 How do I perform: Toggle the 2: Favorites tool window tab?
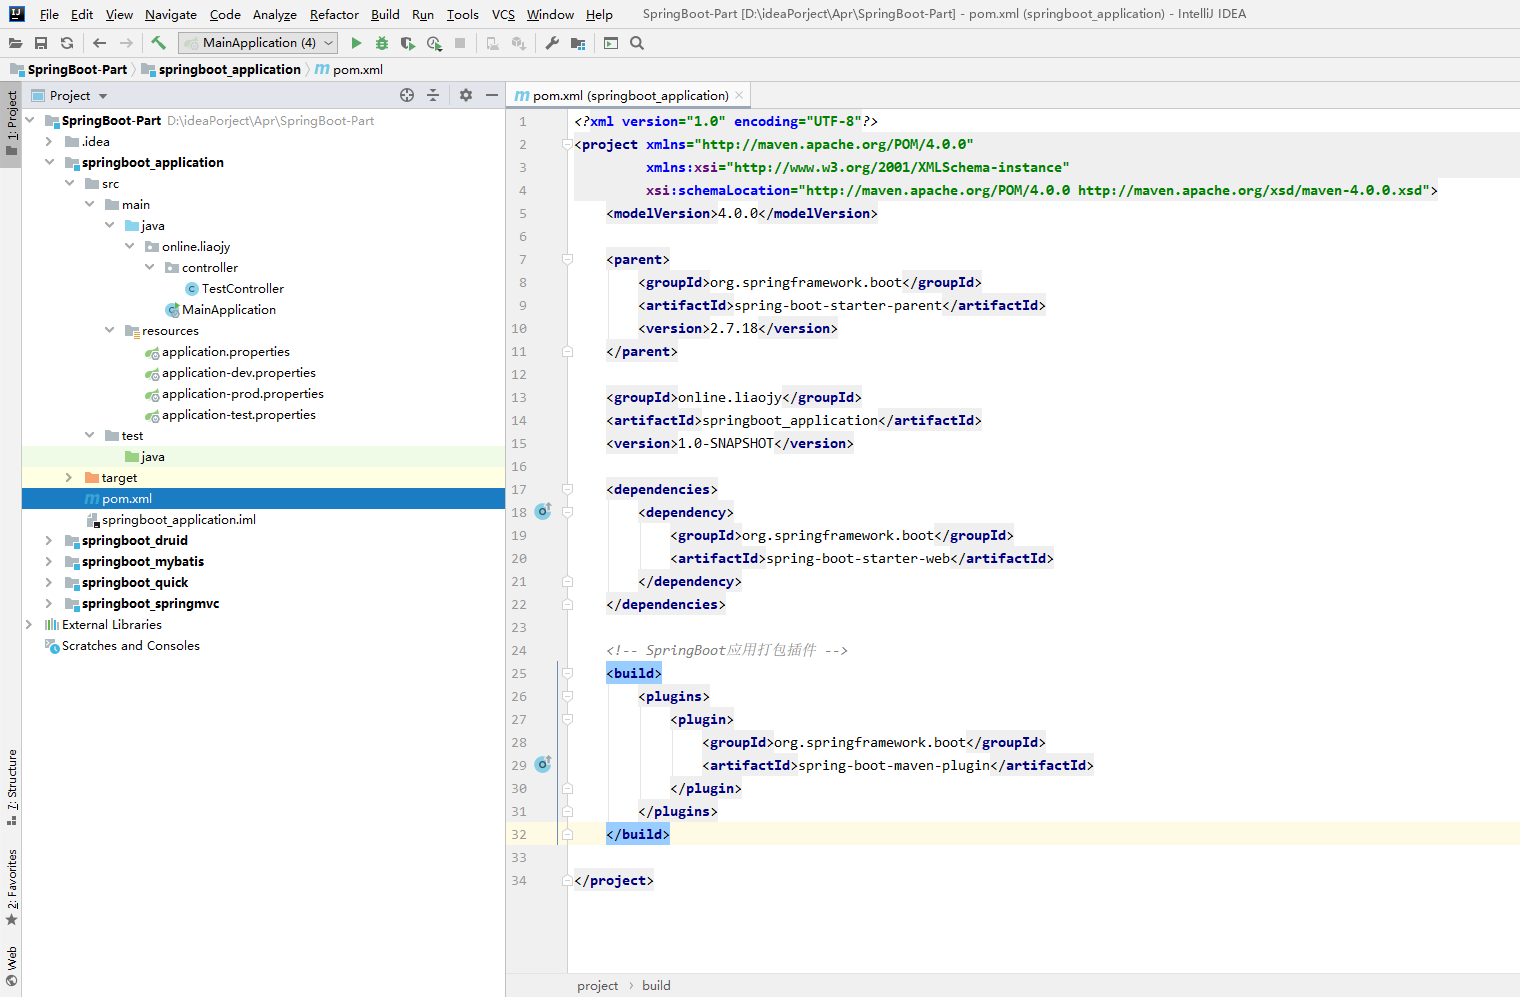tap(11, 886)
